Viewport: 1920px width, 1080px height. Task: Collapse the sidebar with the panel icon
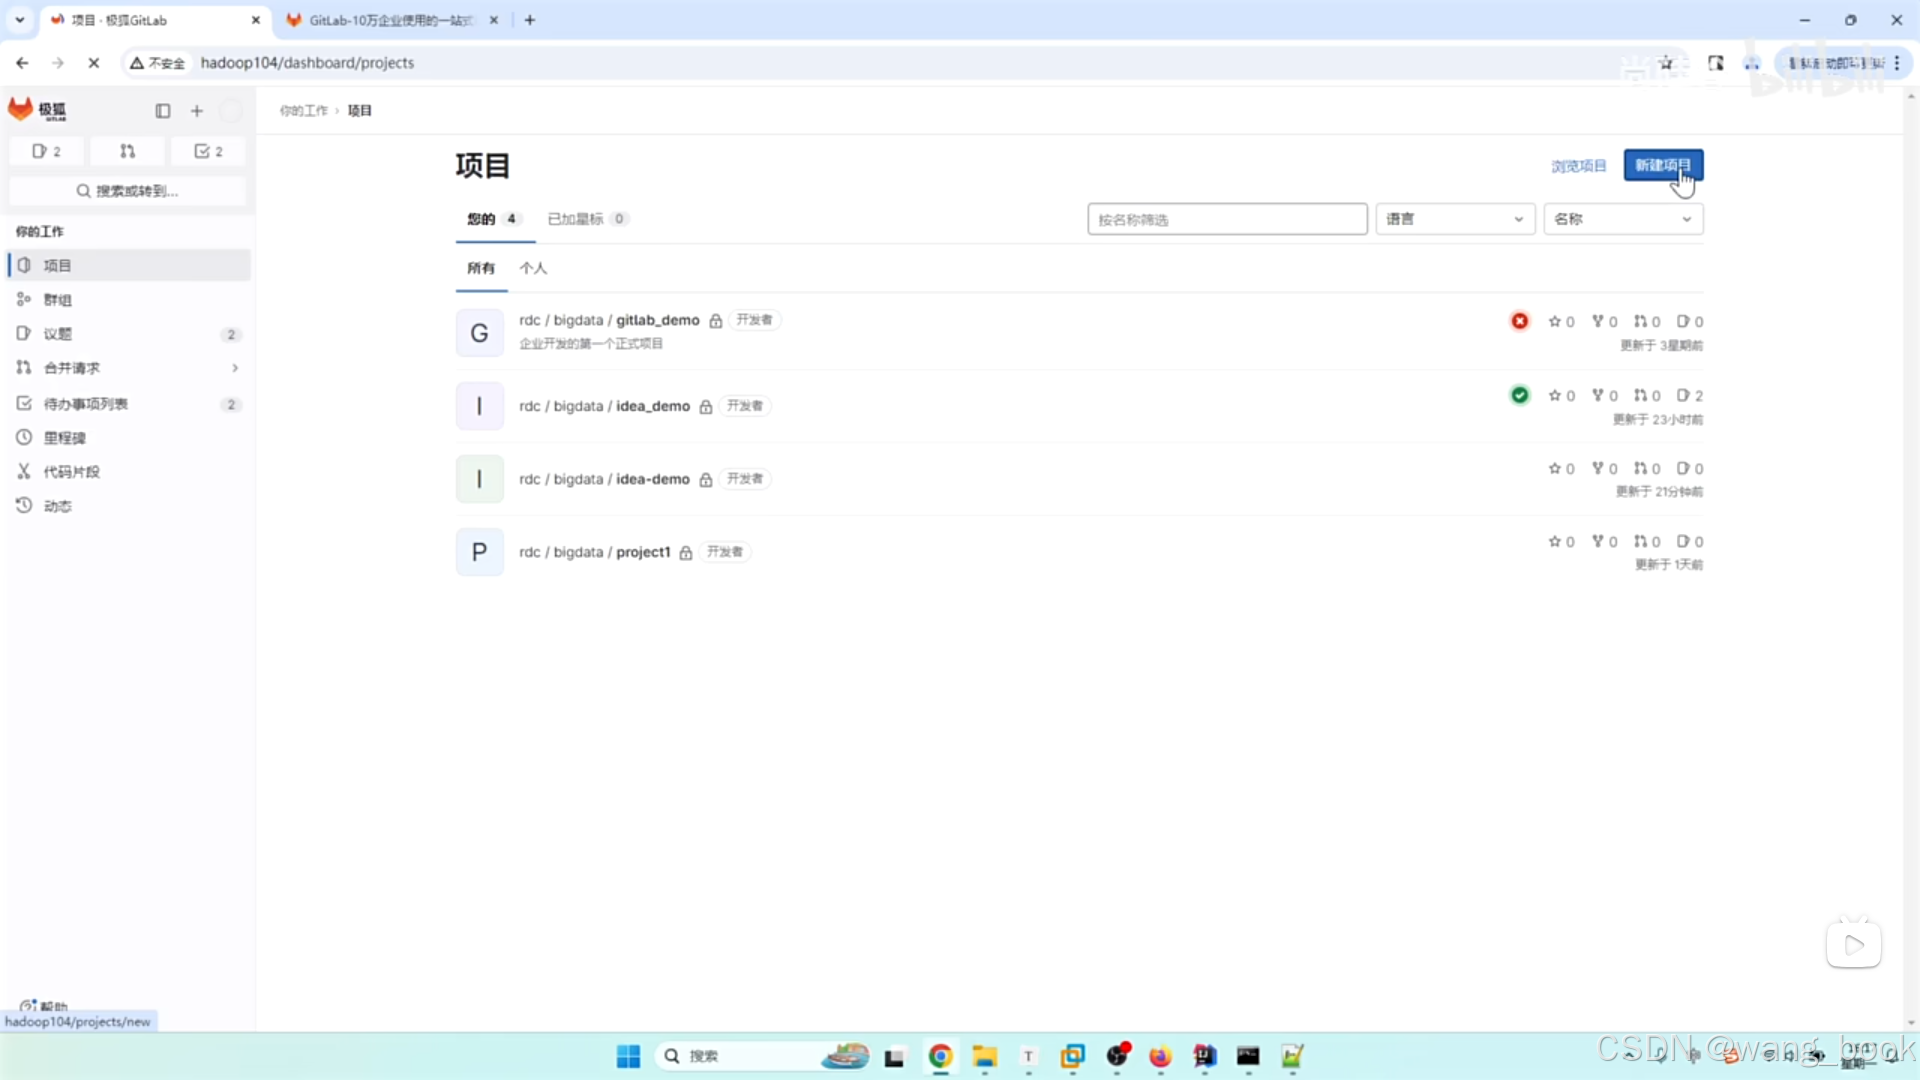pos(163,111)
